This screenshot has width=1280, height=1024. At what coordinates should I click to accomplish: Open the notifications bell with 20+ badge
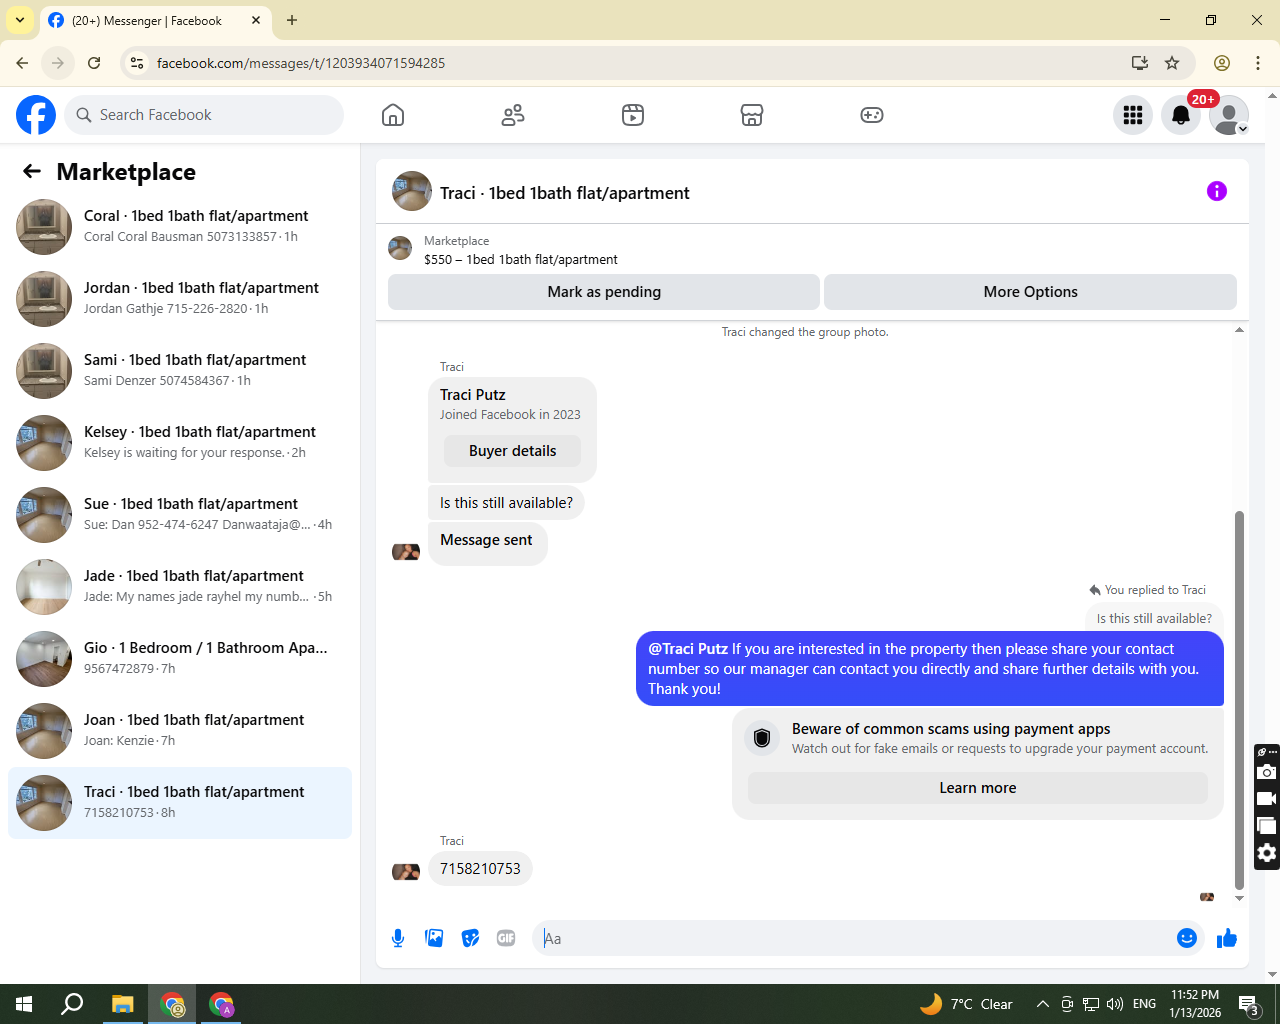[x=1181, y=115]
